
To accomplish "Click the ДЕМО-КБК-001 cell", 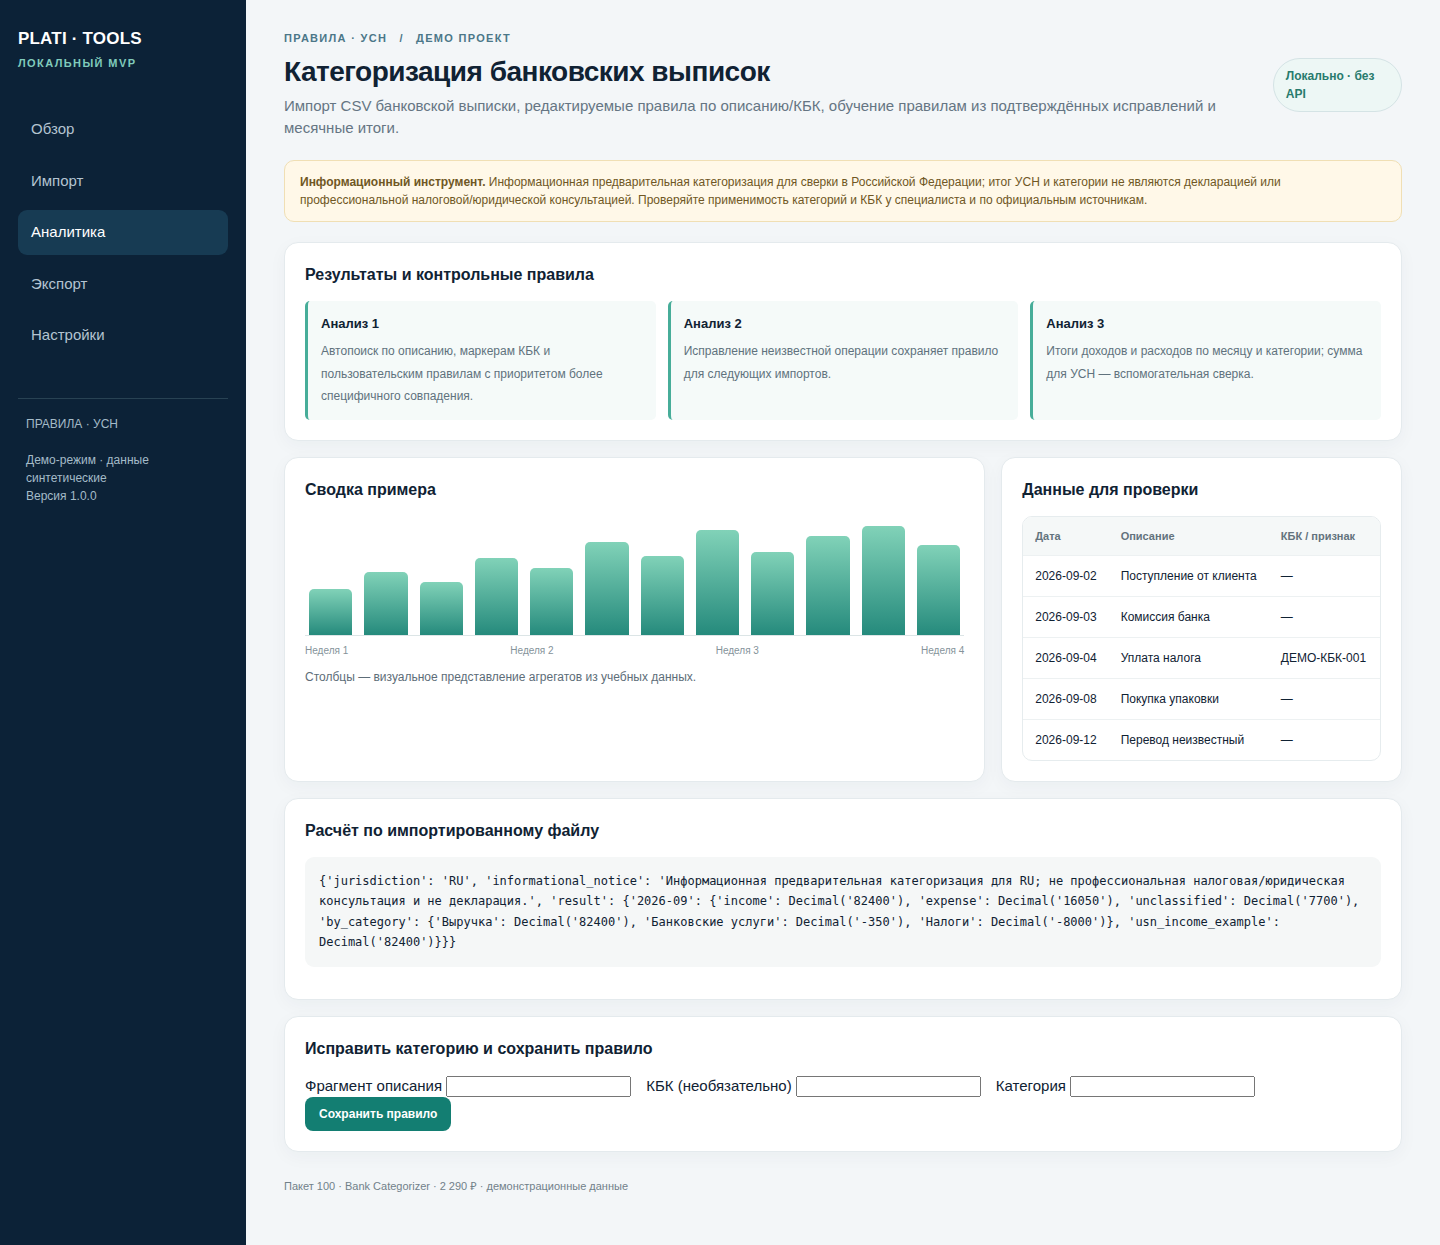I will (1323, 658).
